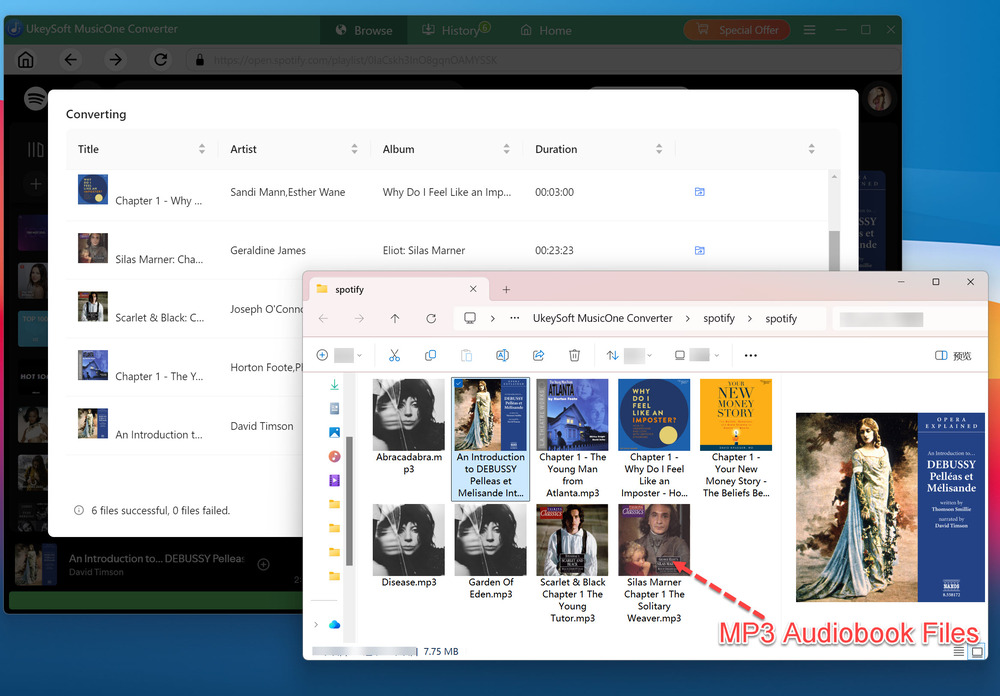Open output folder for Chapter 1 - Why row

[x=700, y=191]
